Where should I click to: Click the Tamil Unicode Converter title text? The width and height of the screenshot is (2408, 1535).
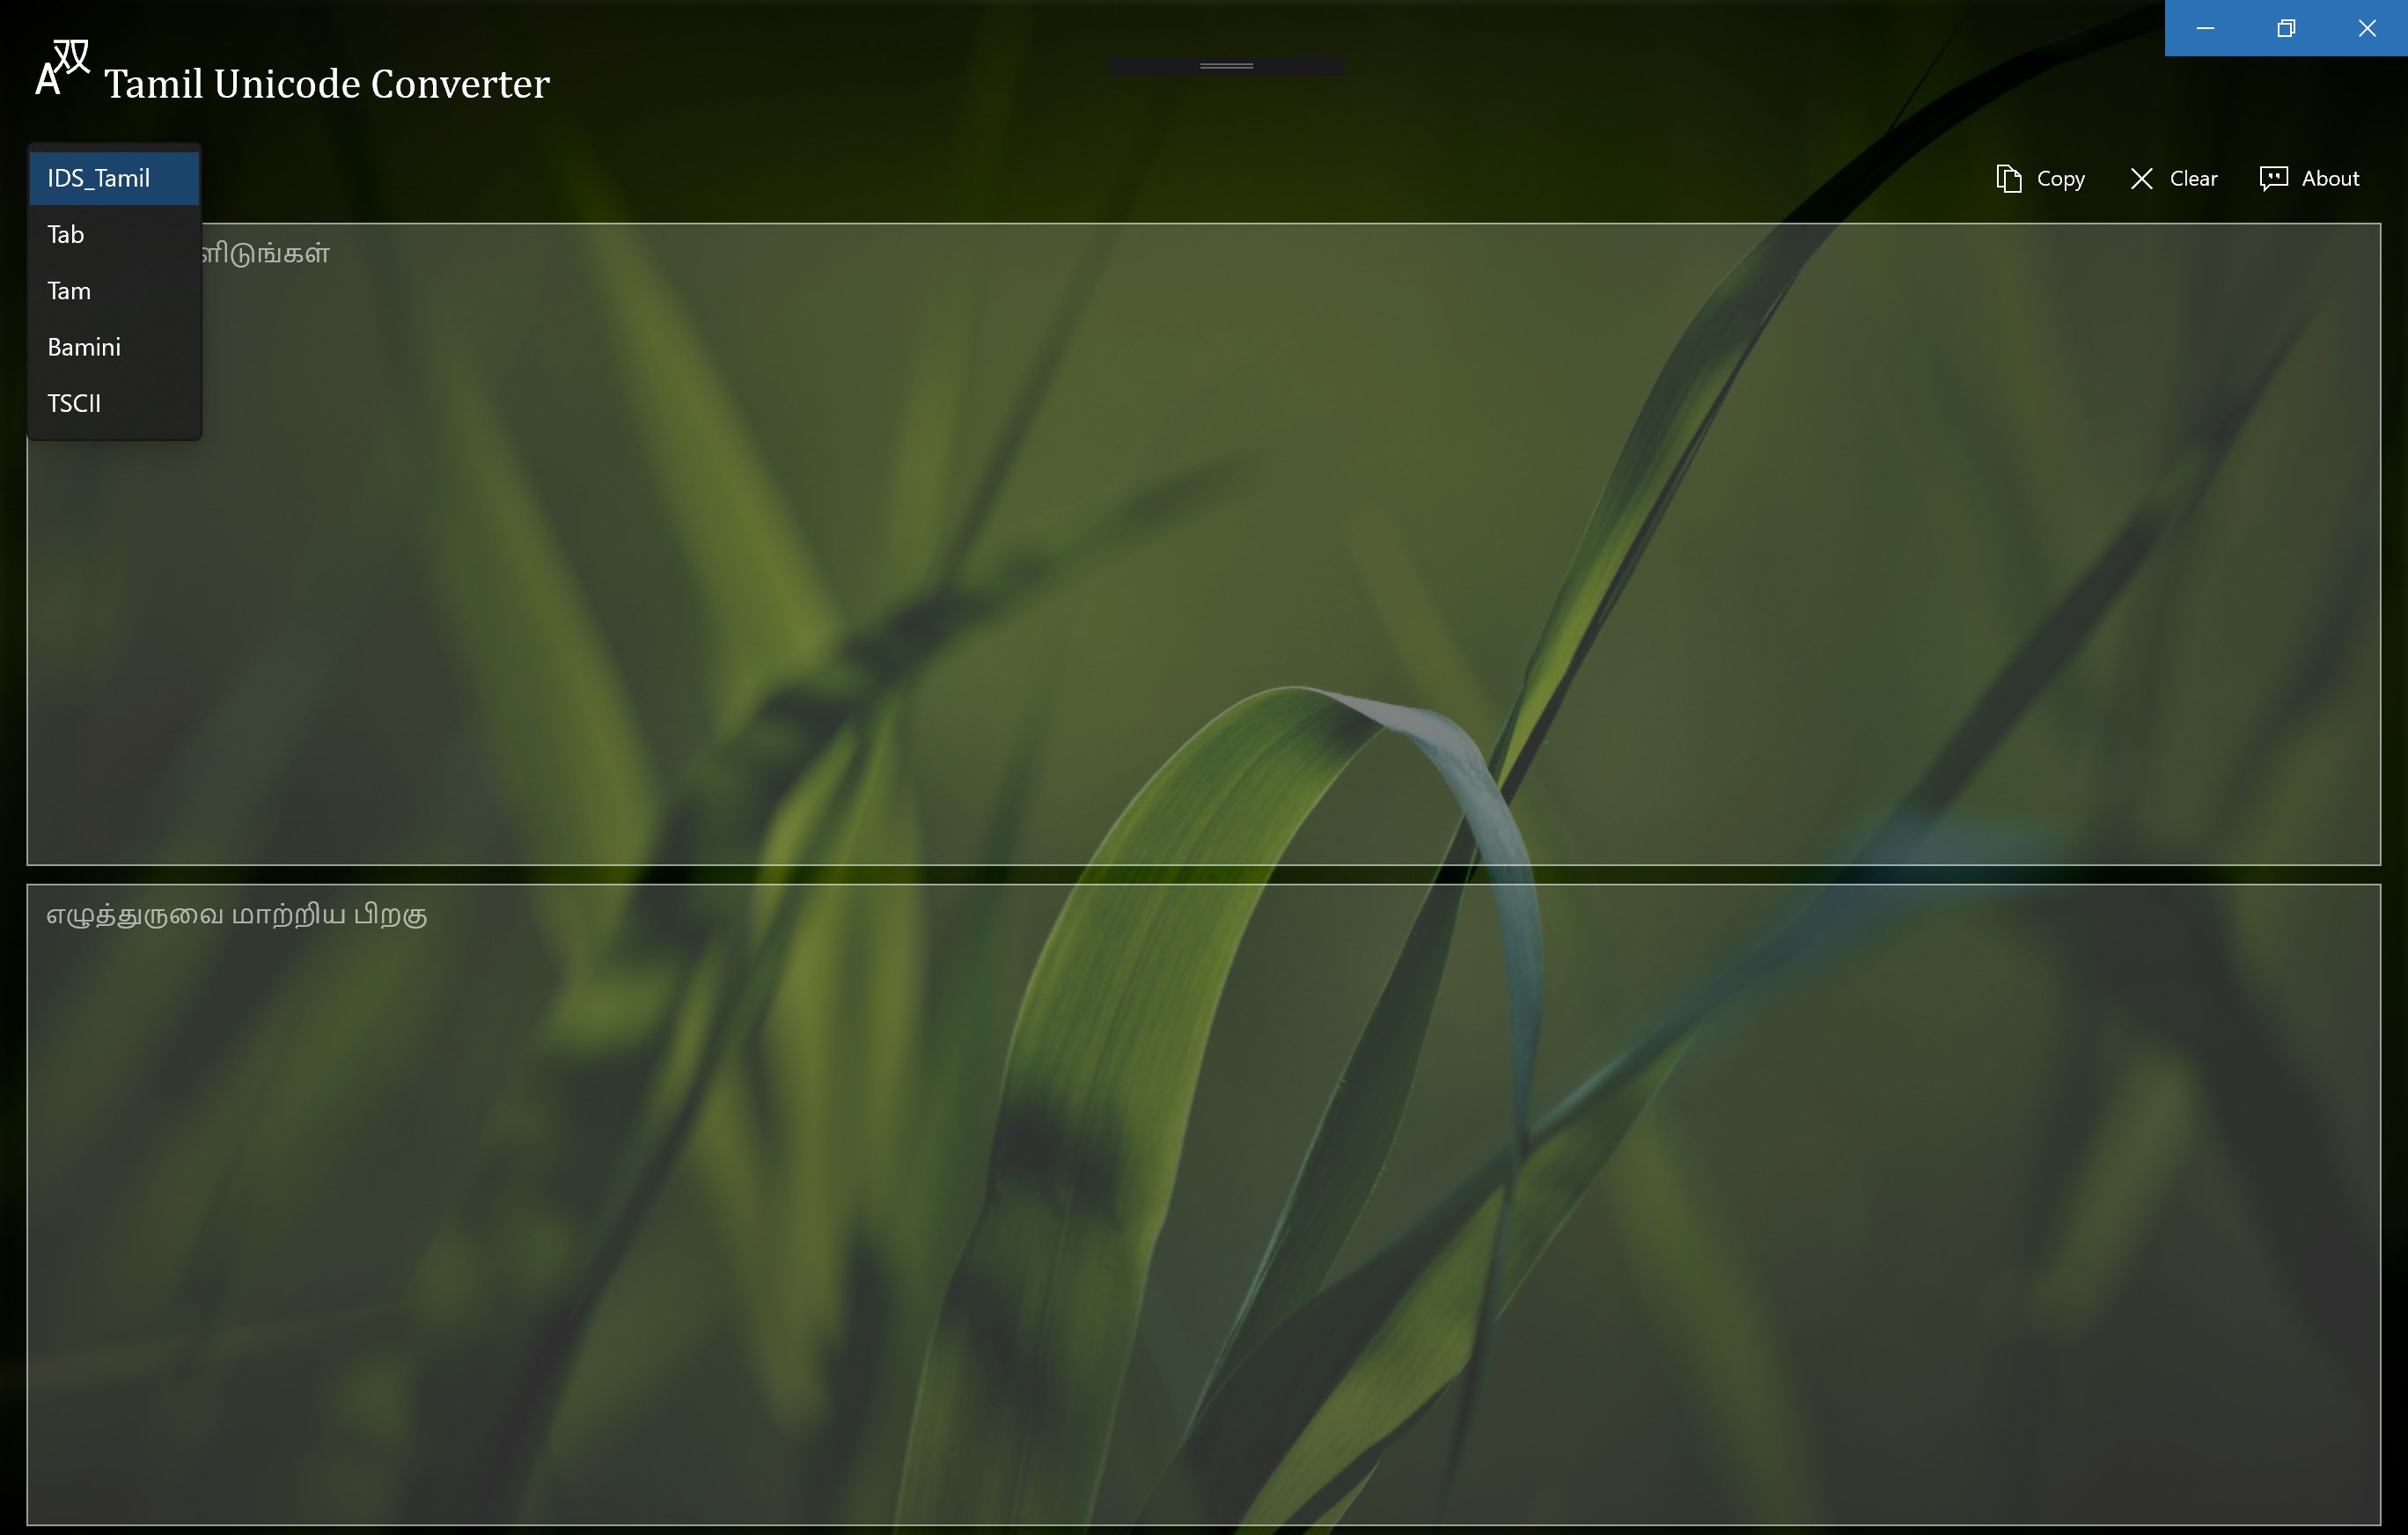point(327,84)
